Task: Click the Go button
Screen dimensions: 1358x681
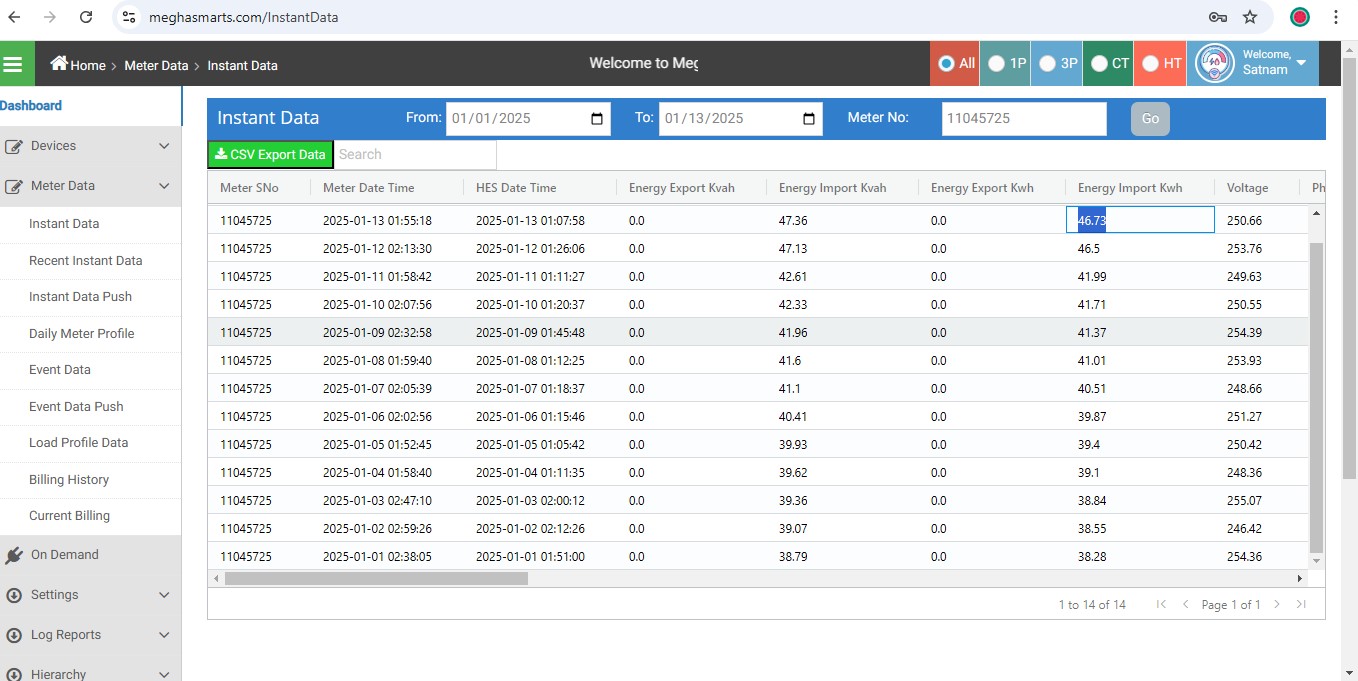Action: 1150,119
